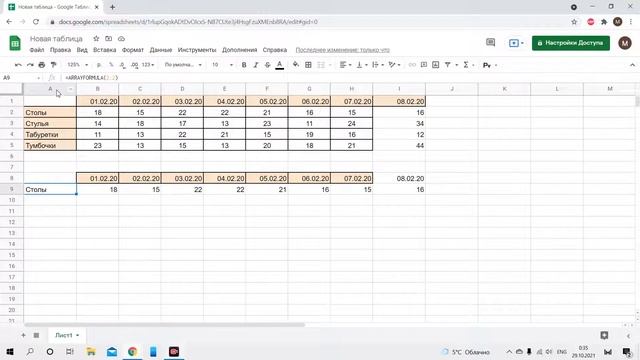Open the cell borders menu

pos(308,65)
